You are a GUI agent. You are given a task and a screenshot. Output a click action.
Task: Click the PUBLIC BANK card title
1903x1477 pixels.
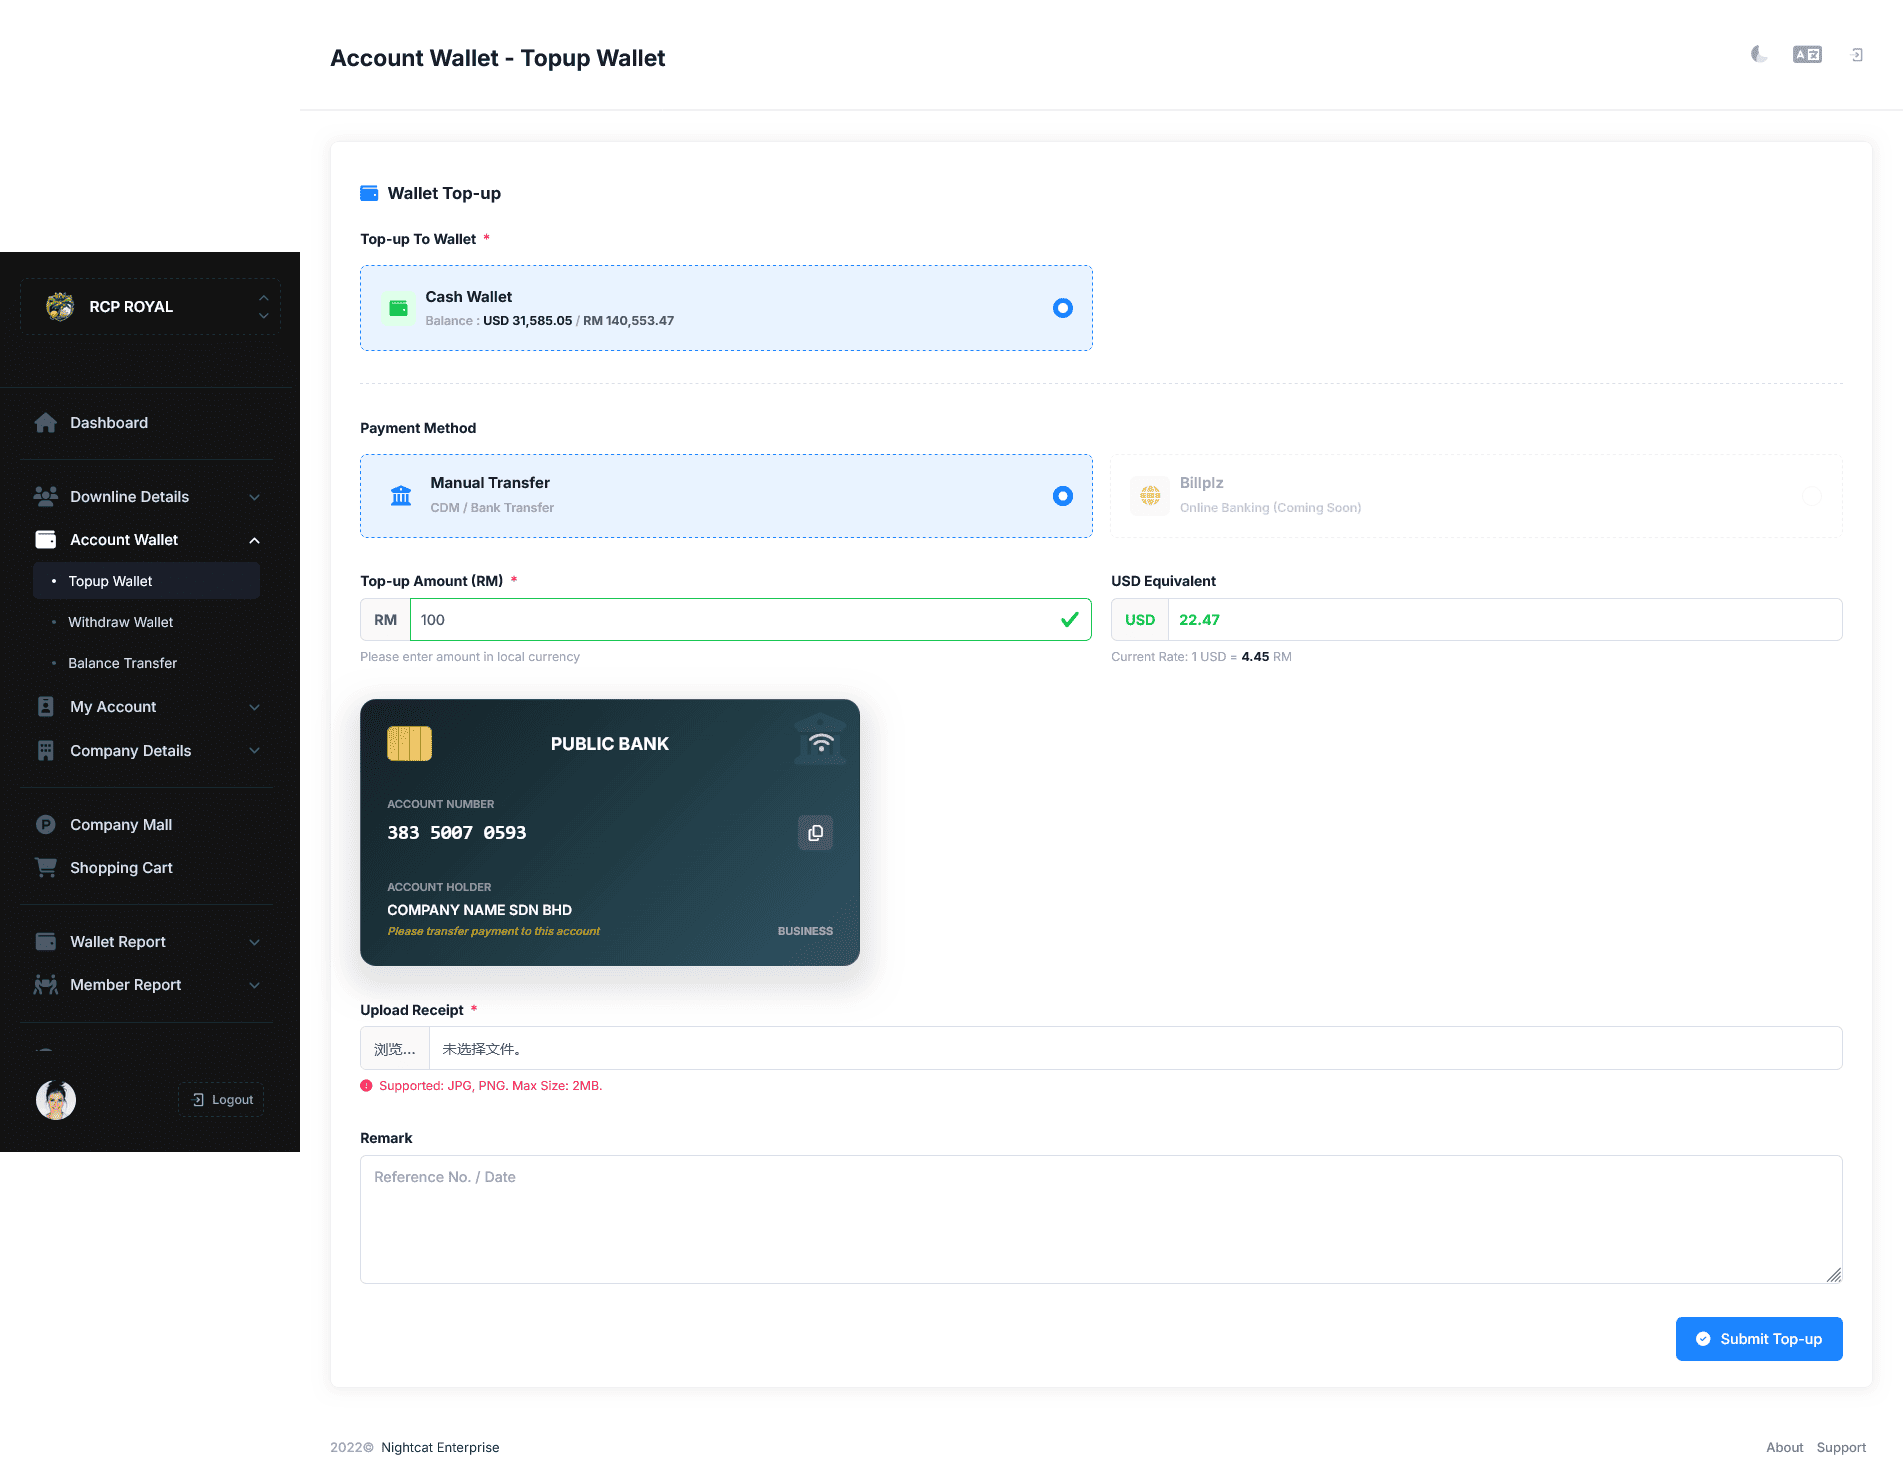point(610,744)
